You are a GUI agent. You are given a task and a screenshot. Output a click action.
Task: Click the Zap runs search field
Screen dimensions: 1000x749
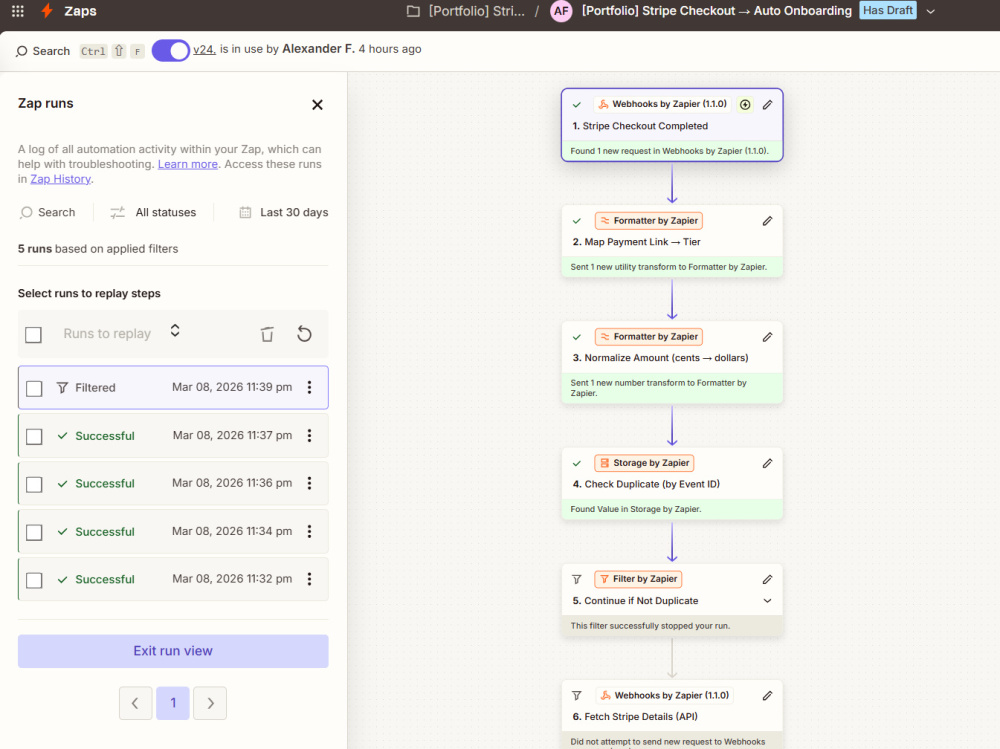pos(48,212)
